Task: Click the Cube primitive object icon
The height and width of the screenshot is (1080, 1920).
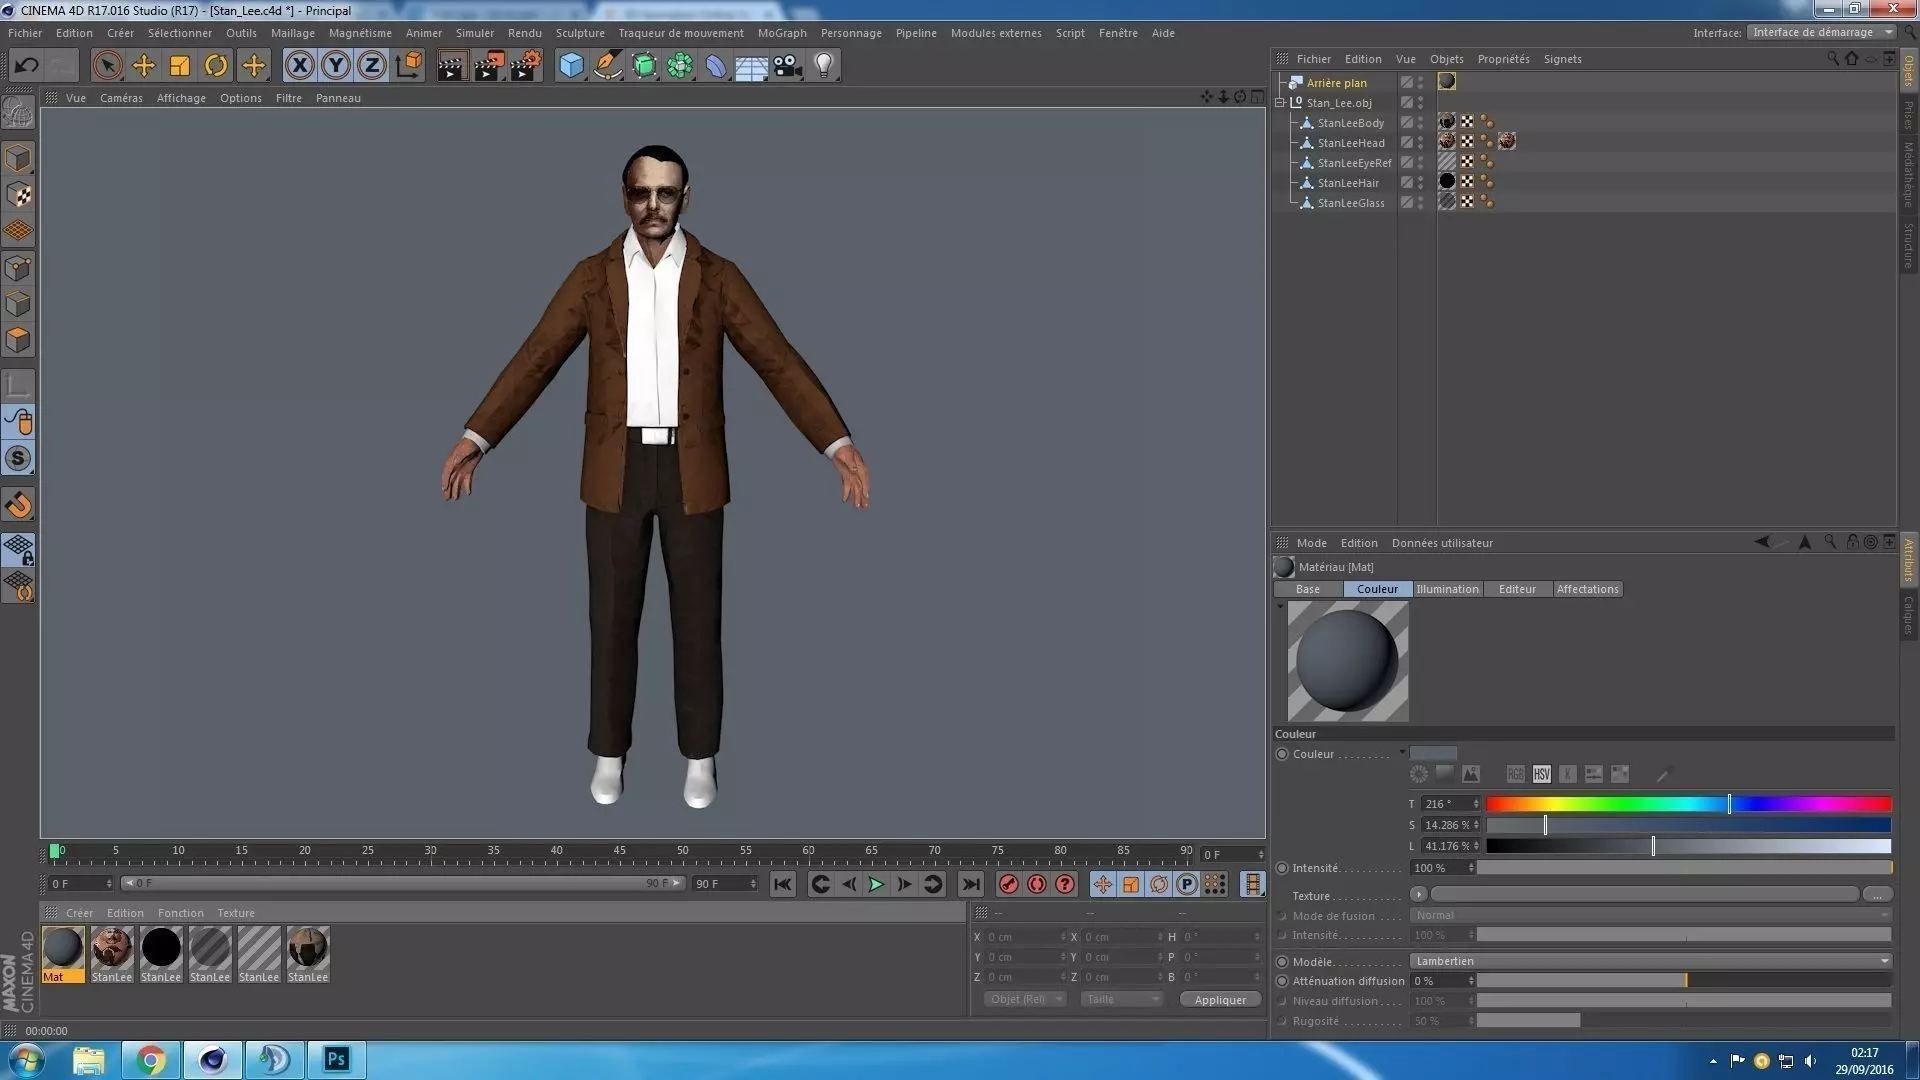Action: [x=571, y=66]
